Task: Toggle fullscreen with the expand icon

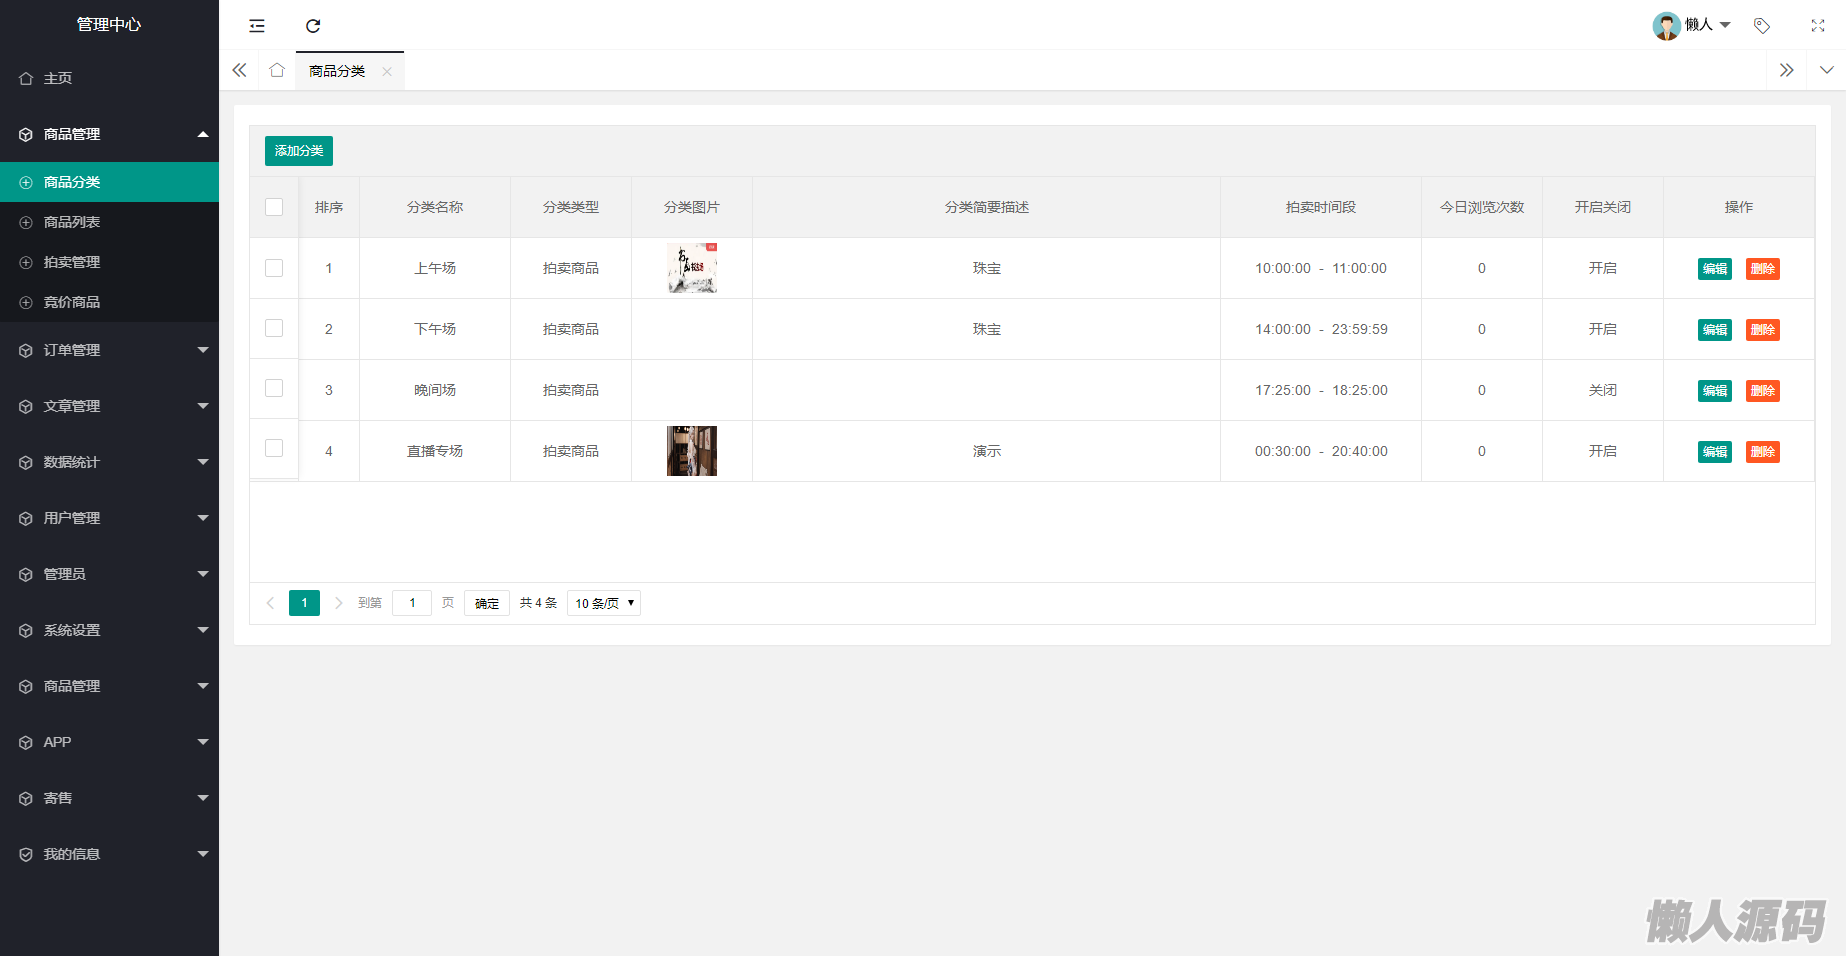Action: (1818, 26)
